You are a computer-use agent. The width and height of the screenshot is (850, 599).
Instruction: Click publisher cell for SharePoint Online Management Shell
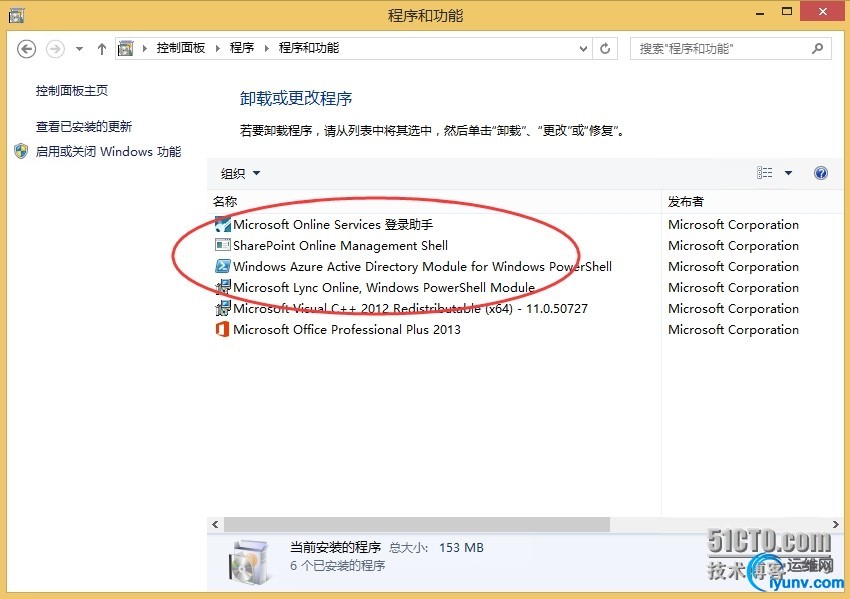[x=733, y=246]
